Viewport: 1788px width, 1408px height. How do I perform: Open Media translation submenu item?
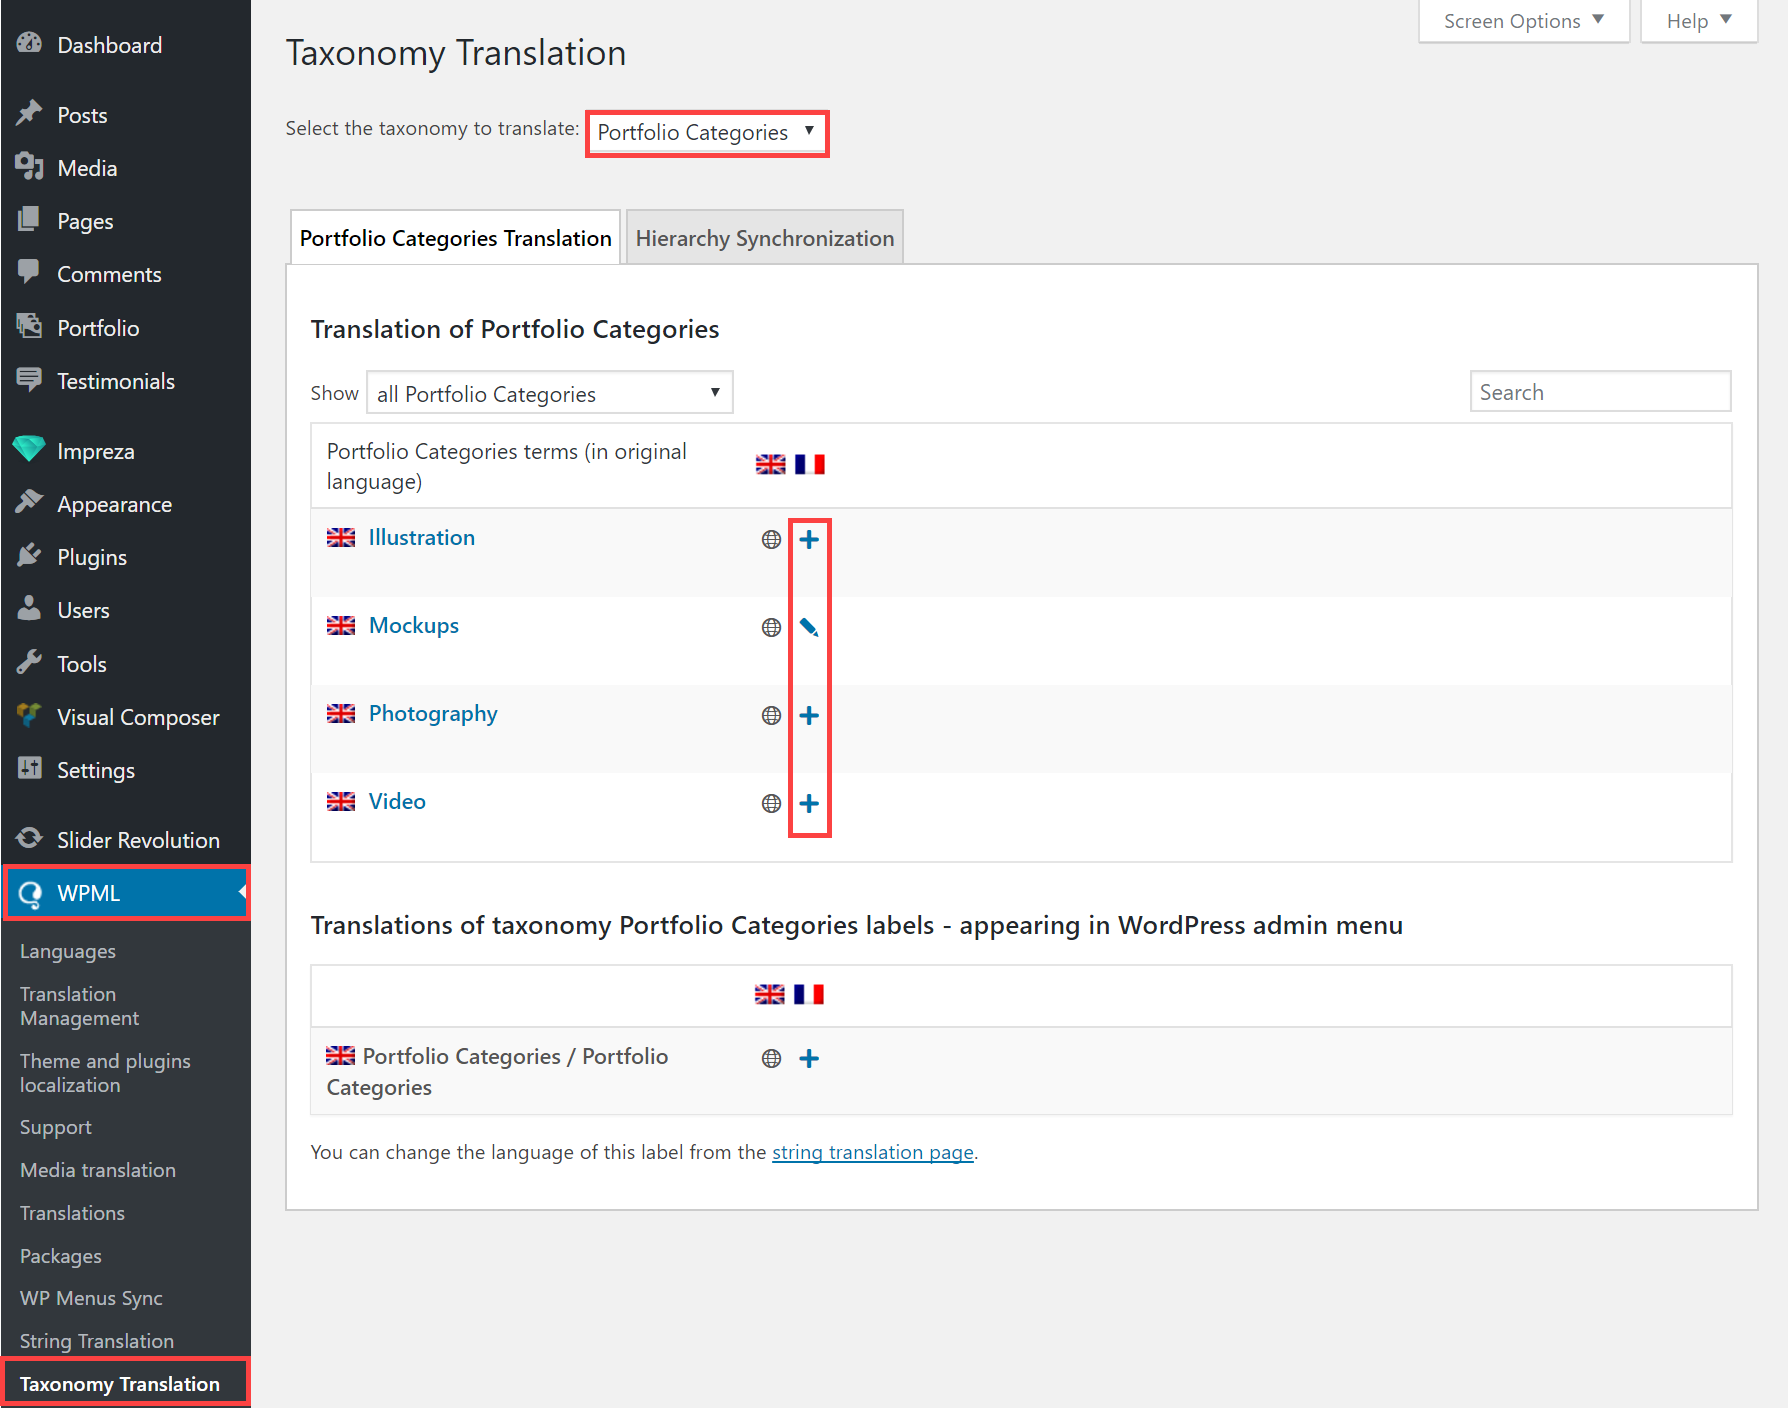pos(98,1170)
